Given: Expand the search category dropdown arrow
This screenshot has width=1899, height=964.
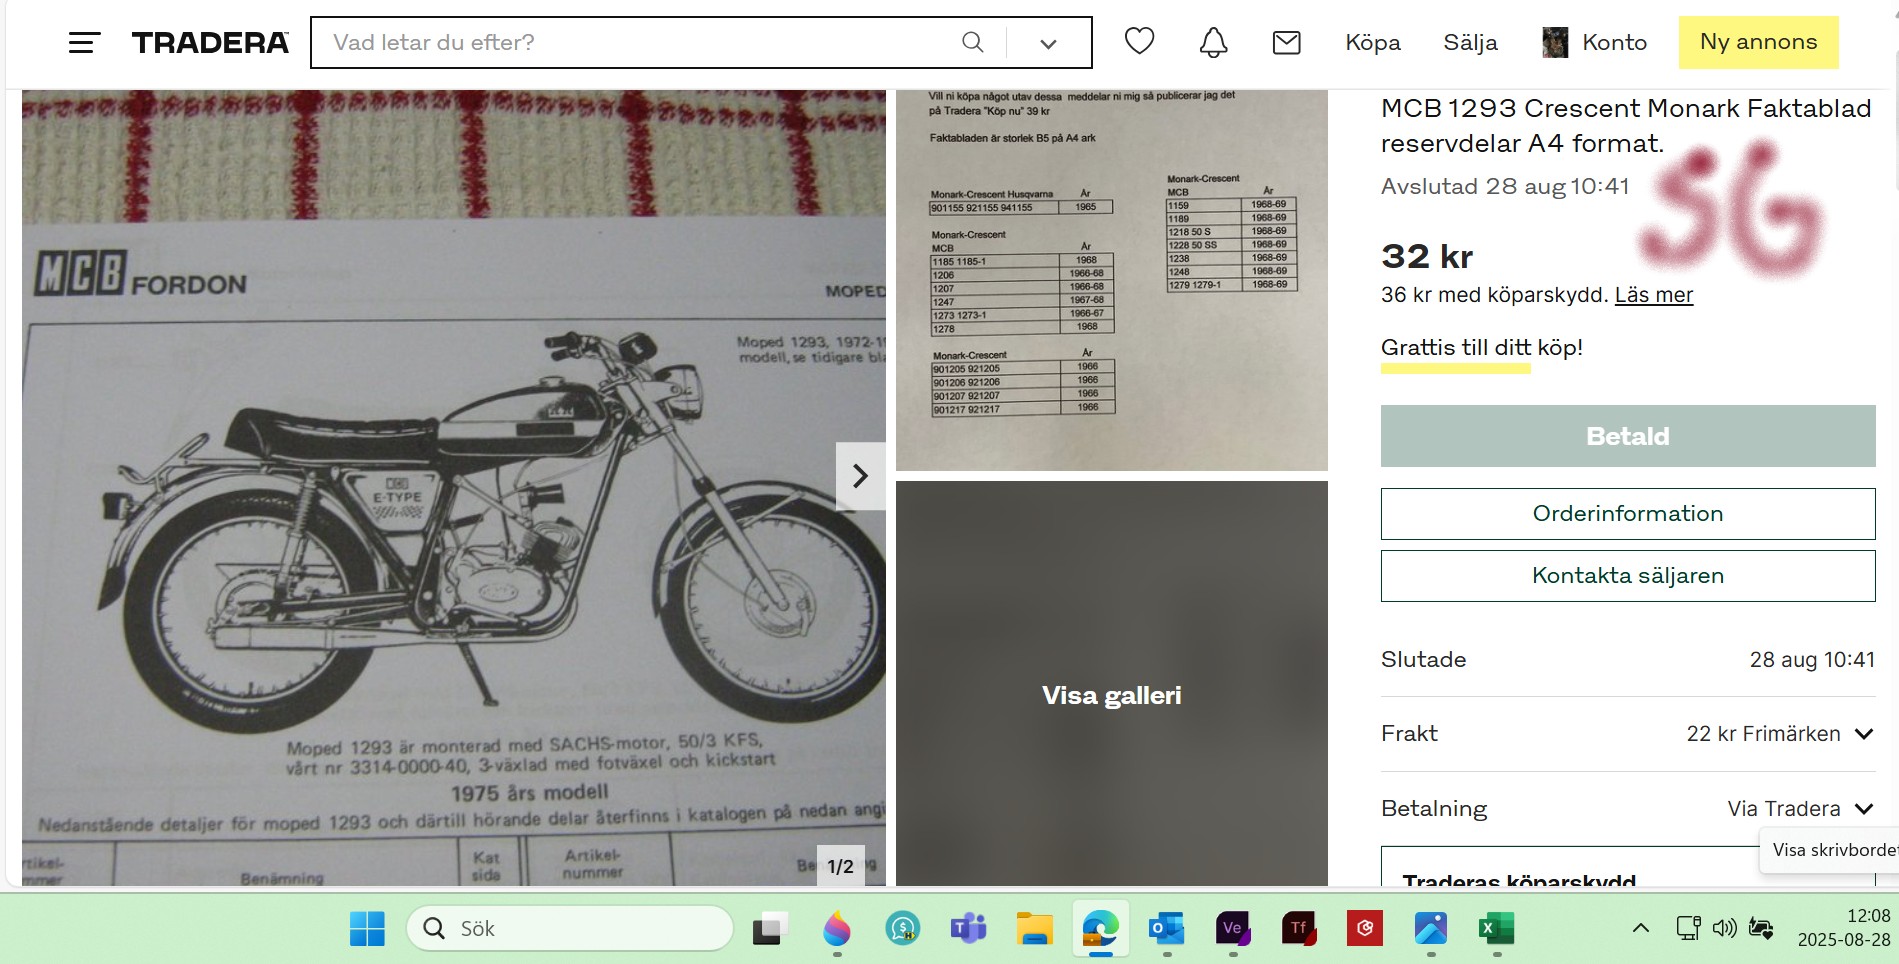Looking at the screenshot, I should point(1048,43).
